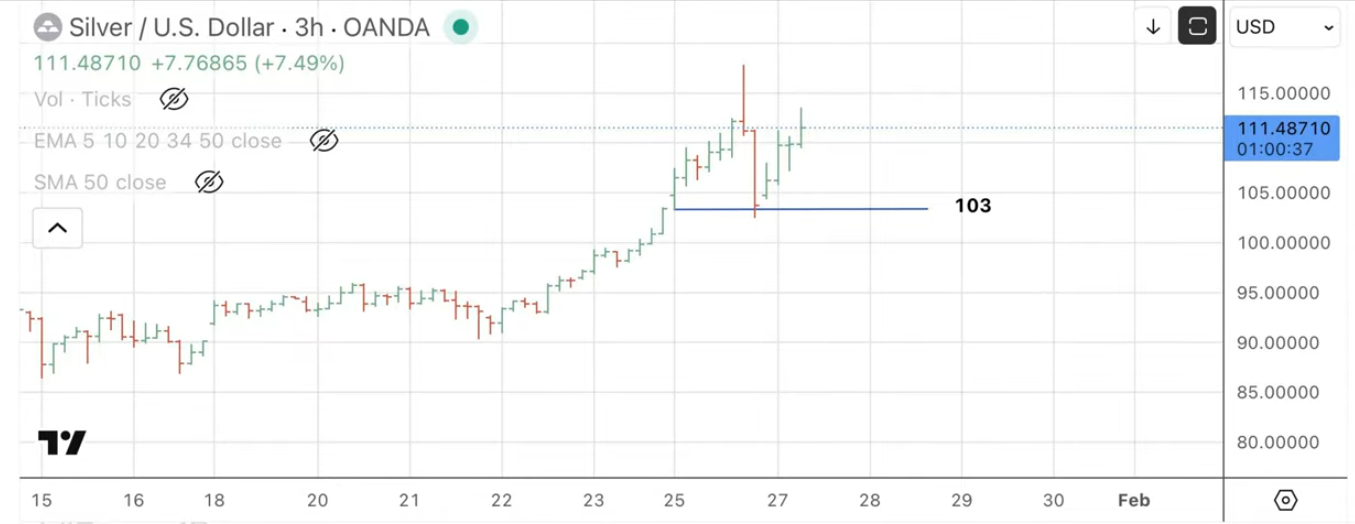Image resolution: width=1355 pixels, height=524 pixels.
Task: Select the EMA 5 10 20 34 50 close legend
Action: [x=158, y=141]
